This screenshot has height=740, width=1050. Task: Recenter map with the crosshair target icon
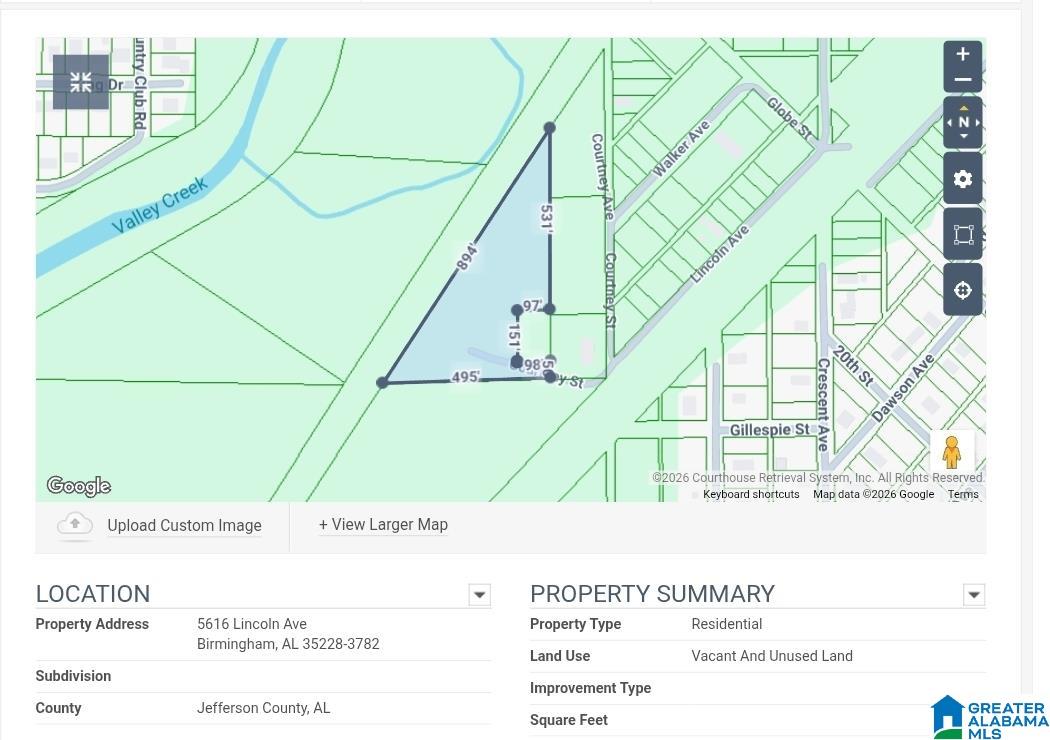(962, 290)
